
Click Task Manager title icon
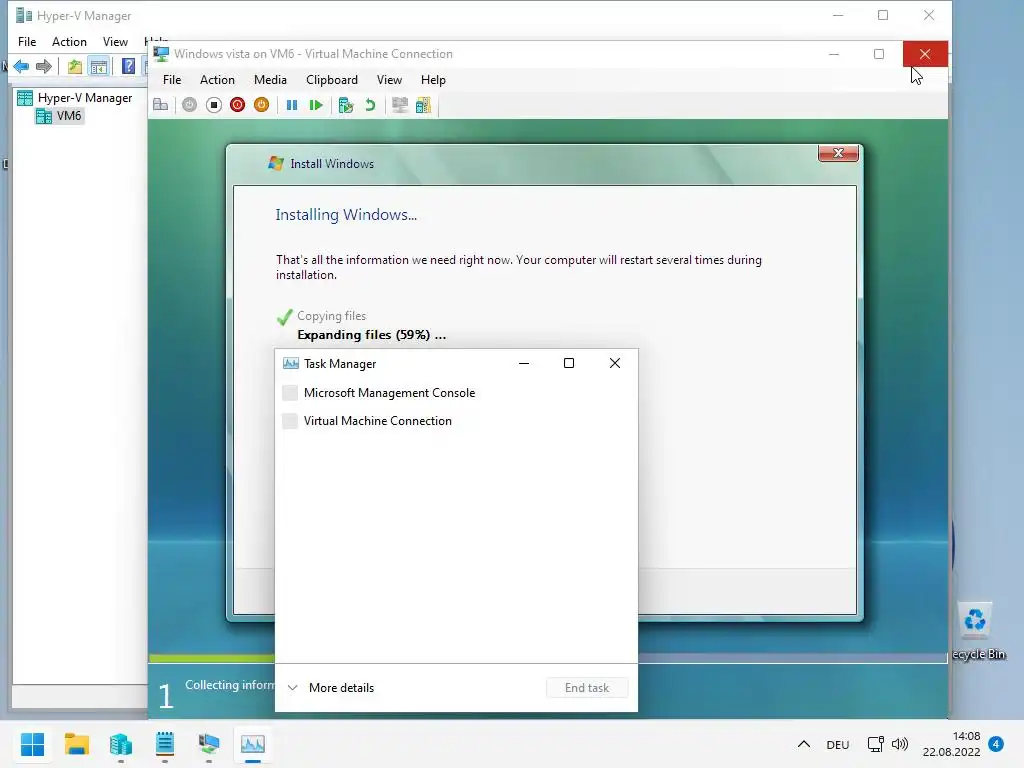coord(291,364)
